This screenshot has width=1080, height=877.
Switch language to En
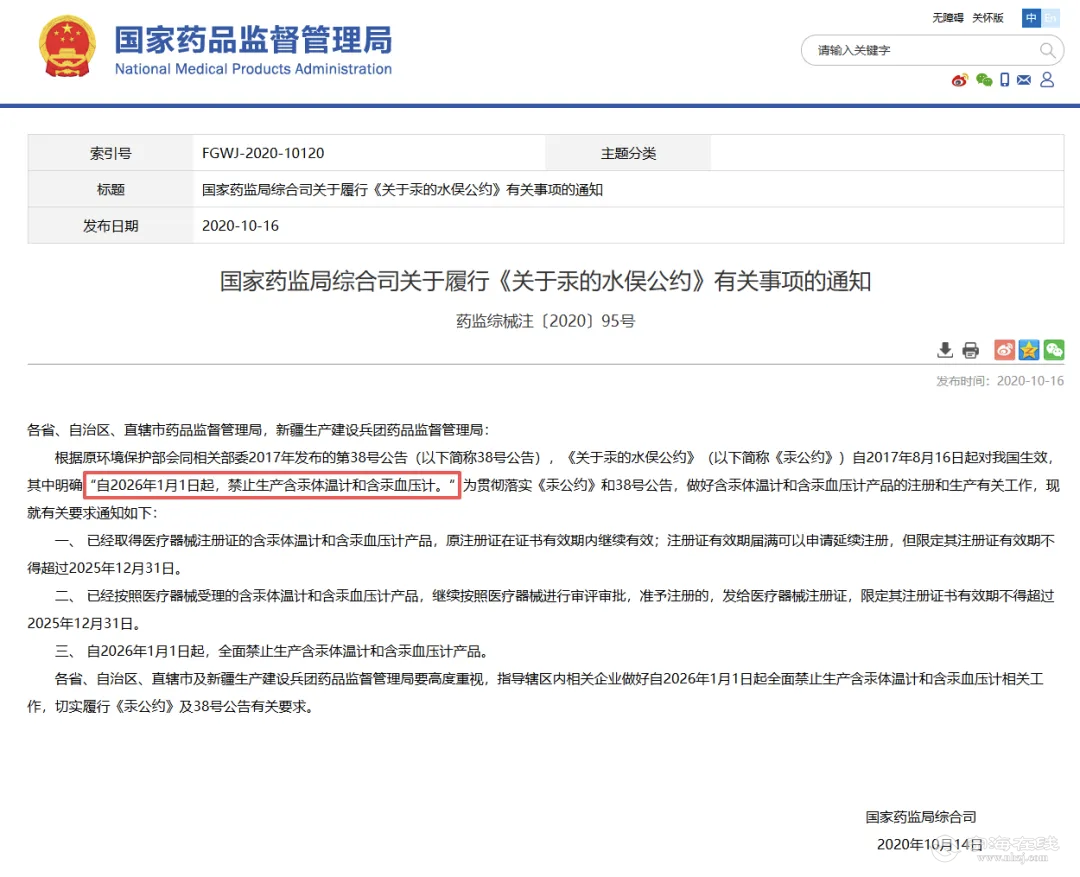pyautogui.click(x=1050, y=18)
